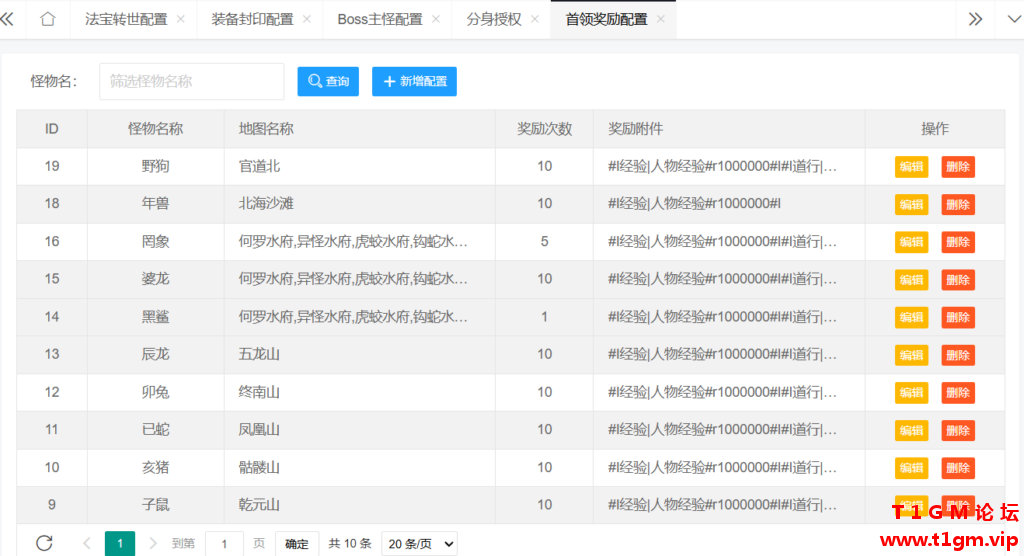1024x556 pixels.
Task: Close the Boss主怪配置 tab
Action: (x=436, y=19)
